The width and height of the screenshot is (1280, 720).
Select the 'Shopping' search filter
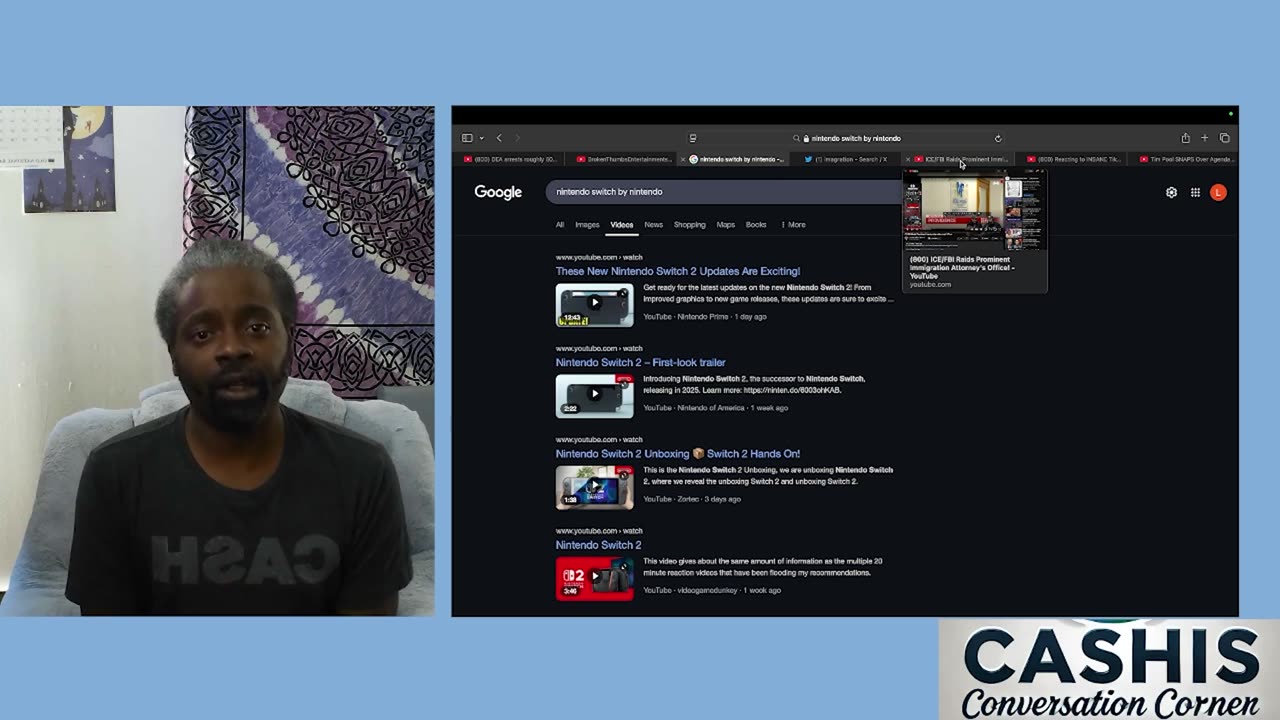689,225
